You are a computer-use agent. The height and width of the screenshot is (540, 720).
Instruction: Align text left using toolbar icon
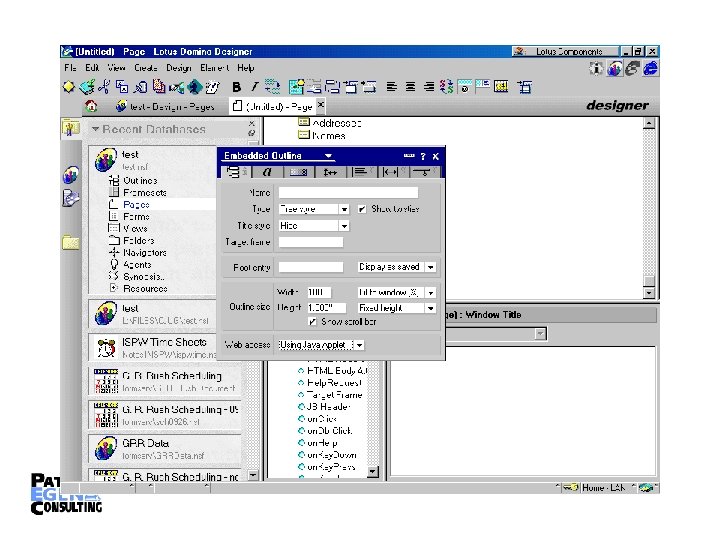click(392, 86)
